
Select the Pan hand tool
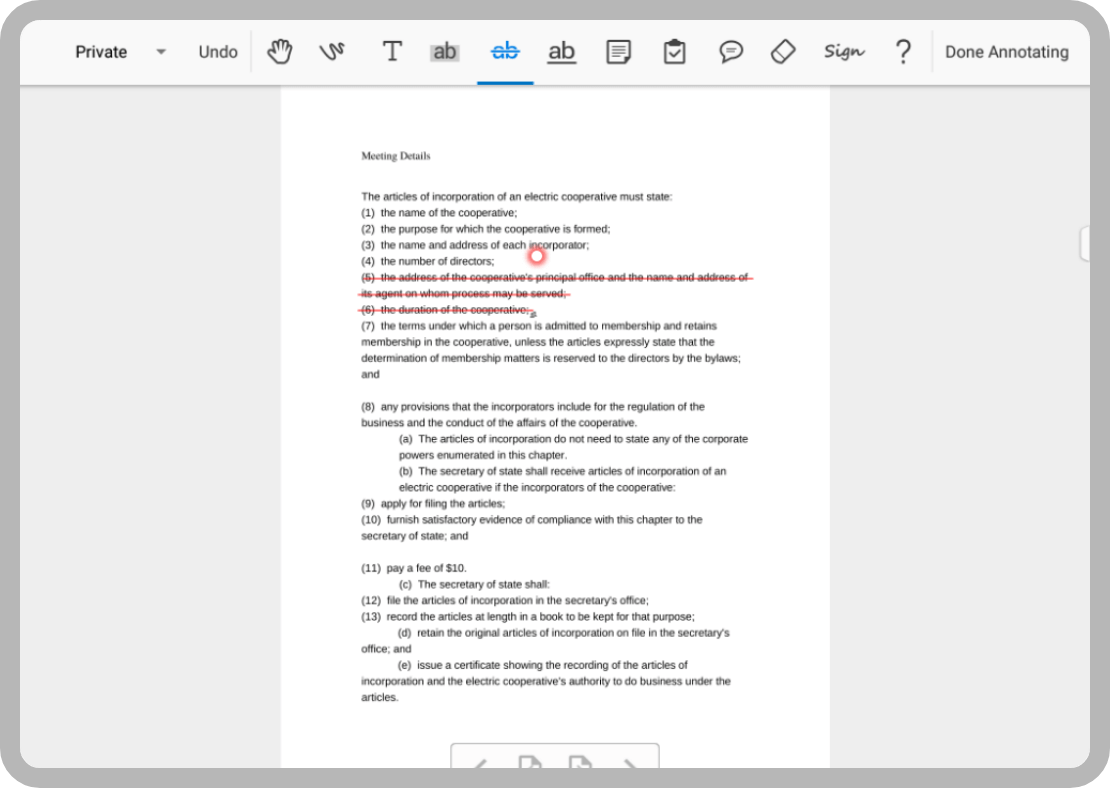point(279,52)
